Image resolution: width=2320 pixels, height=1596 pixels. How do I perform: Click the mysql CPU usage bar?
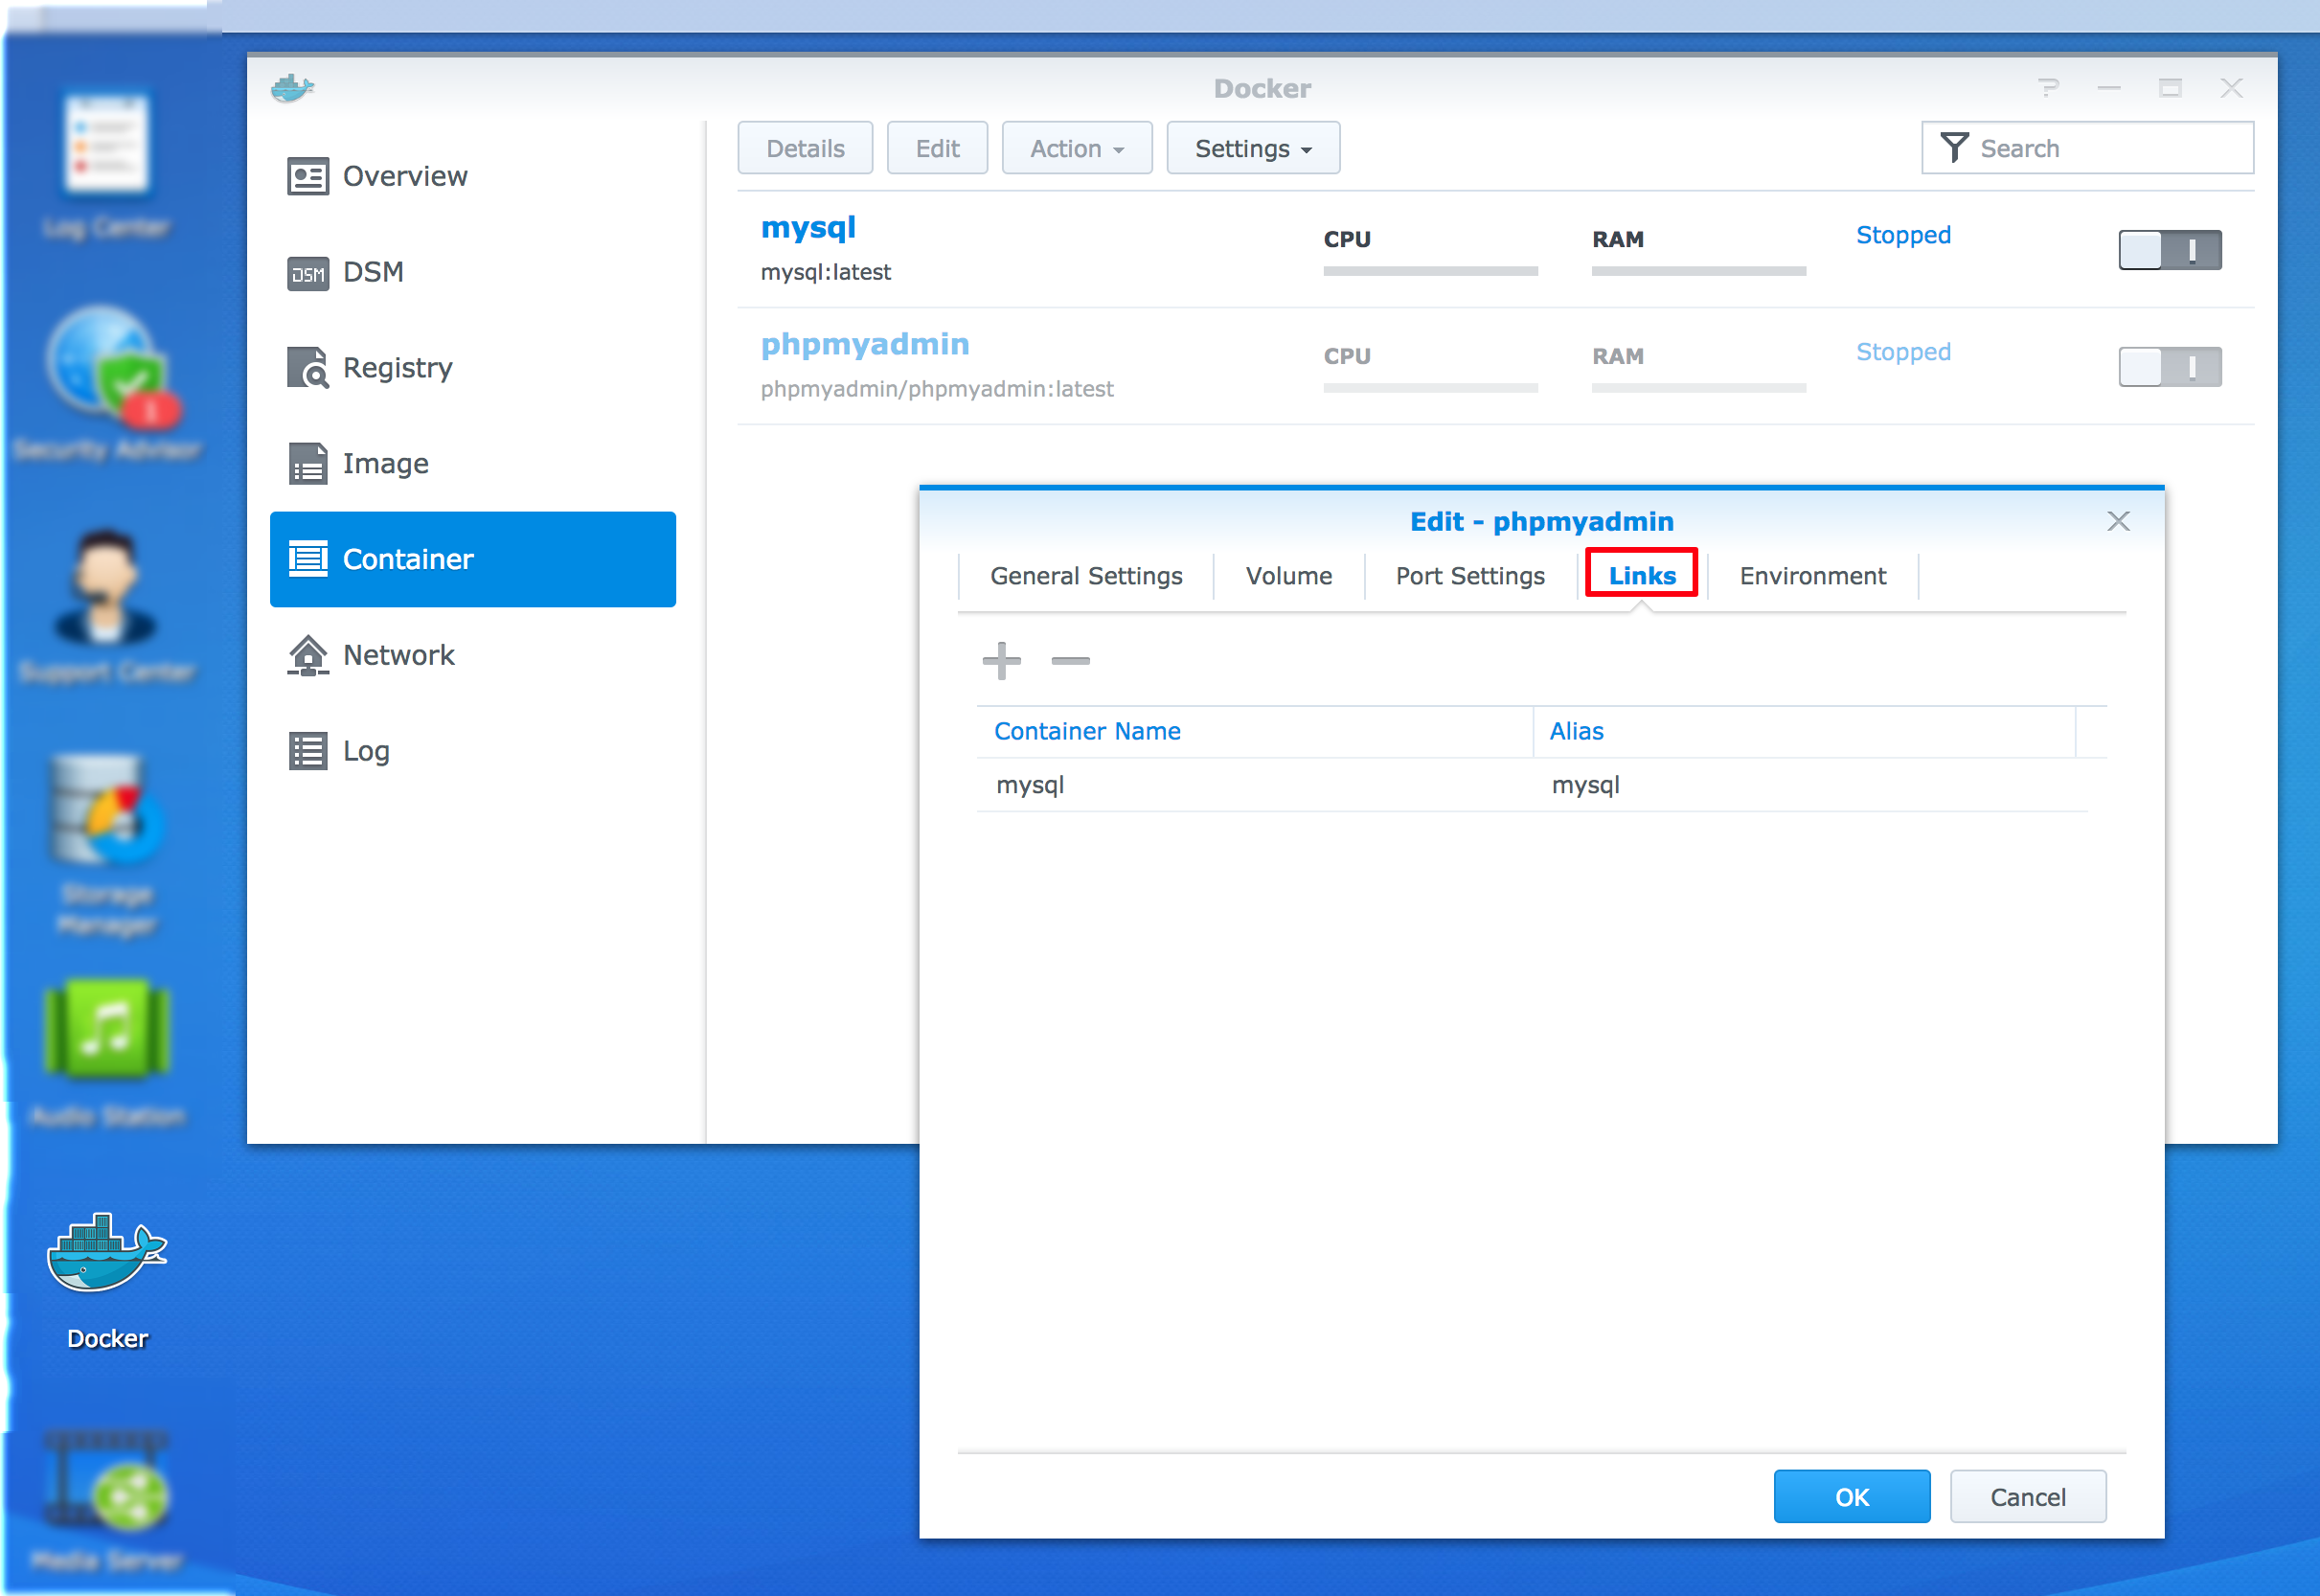tap(1430, 271)
